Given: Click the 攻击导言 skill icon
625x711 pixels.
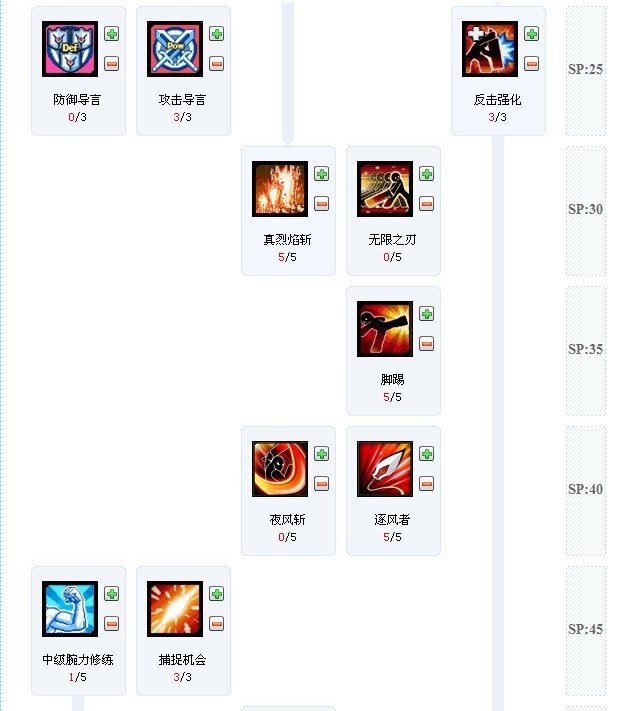Looking at the screenshot, I should point(175,49).
